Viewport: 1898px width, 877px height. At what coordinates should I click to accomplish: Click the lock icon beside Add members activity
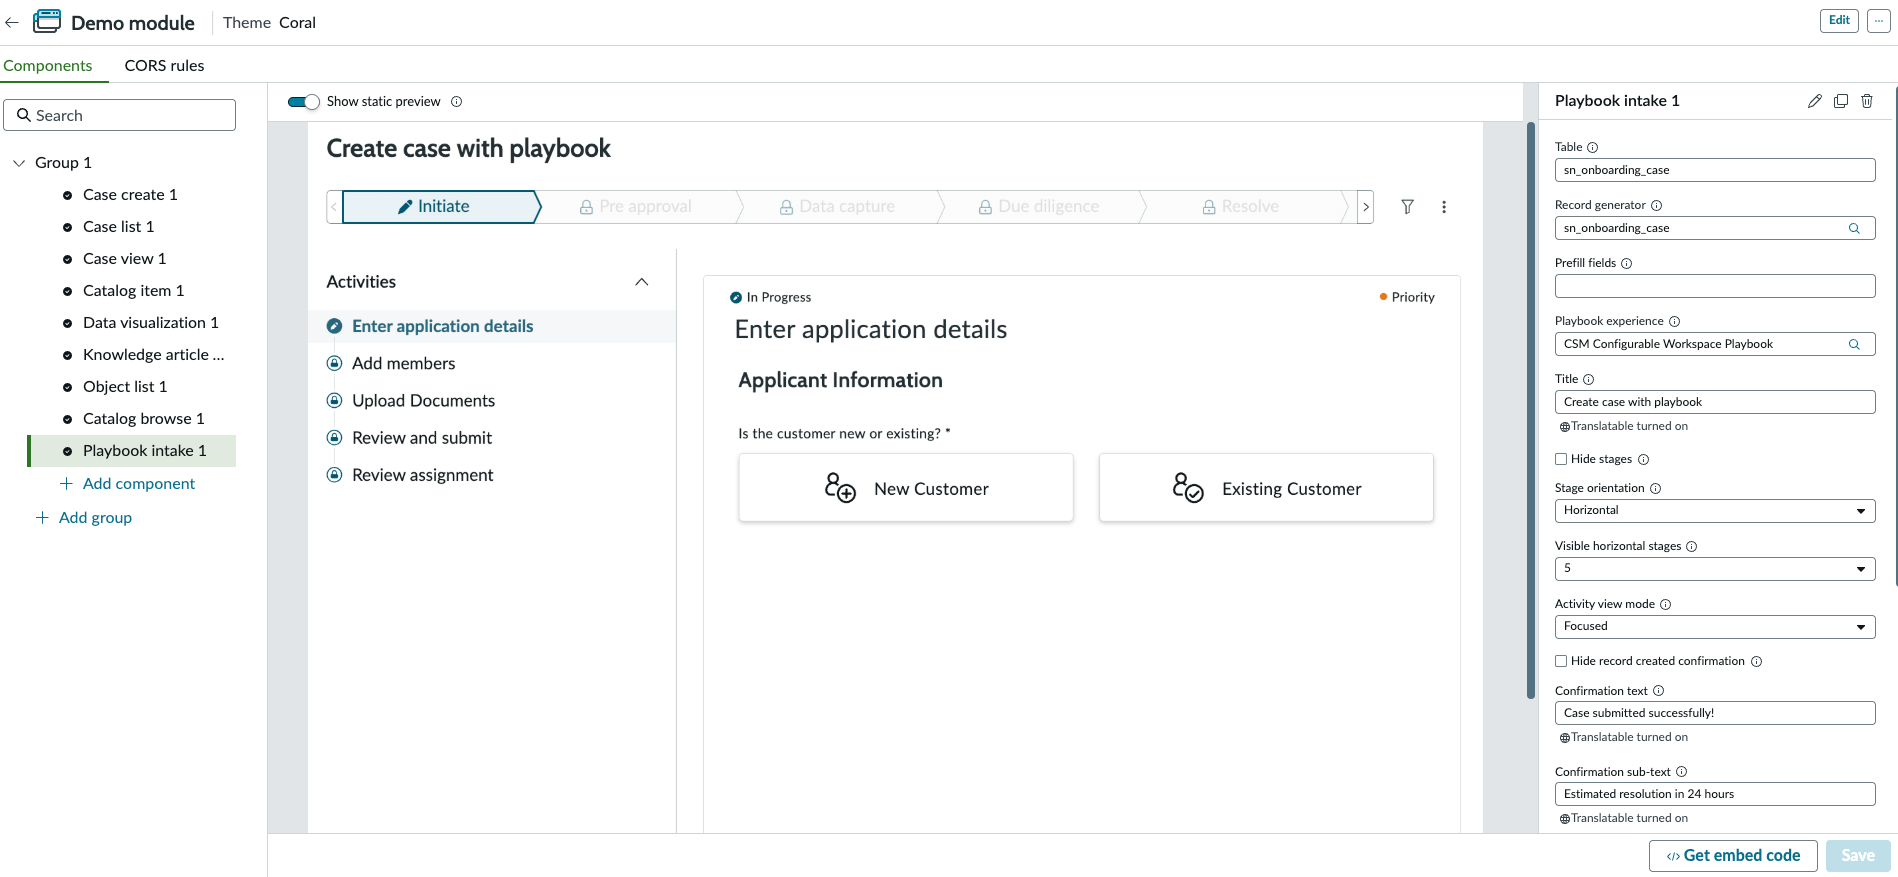point(335,363)
